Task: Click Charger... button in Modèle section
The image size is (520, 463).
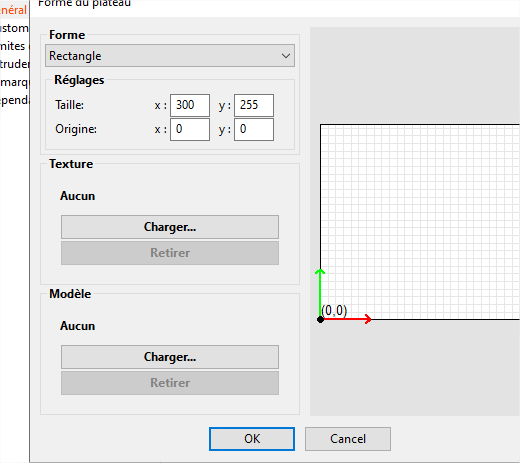Action: click(x=170, y=357)
